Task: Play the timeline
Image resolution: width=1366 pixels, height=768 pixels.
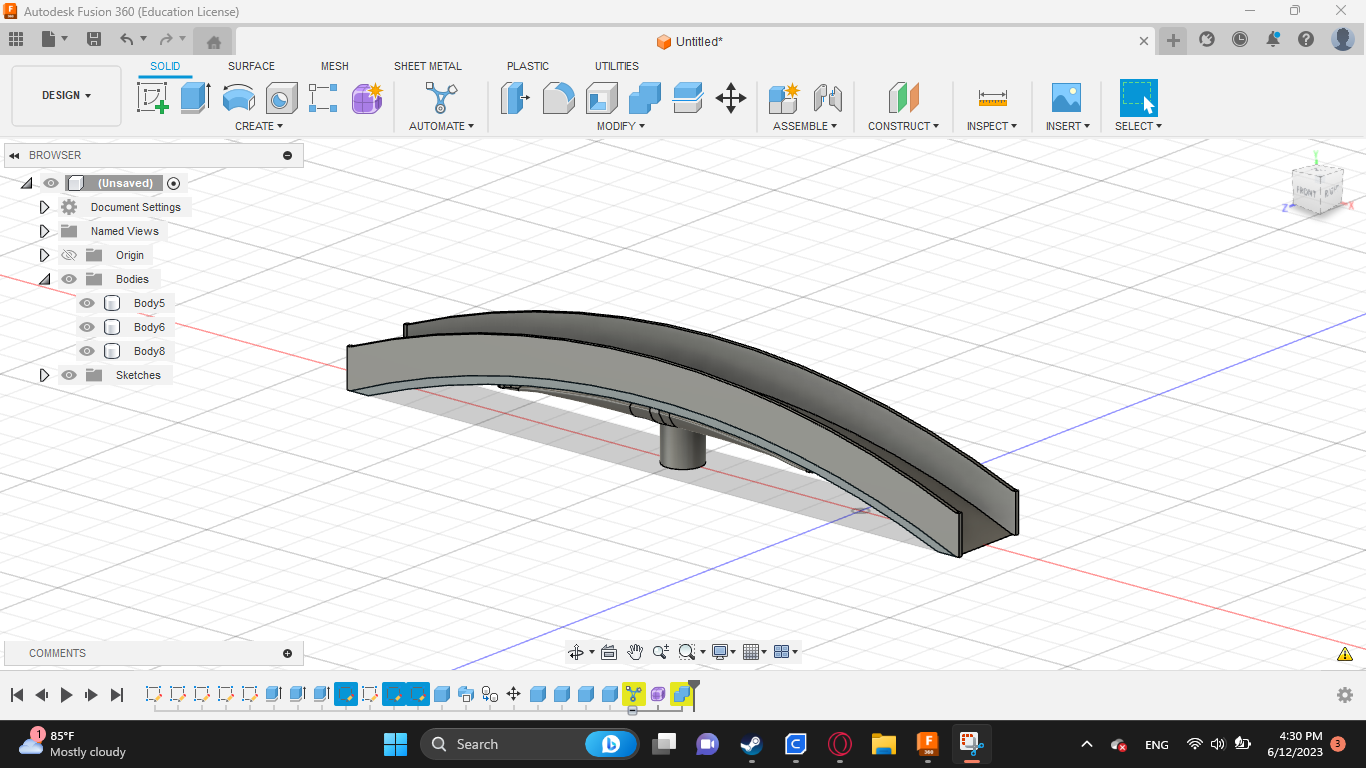Action: tap(67, 694)
